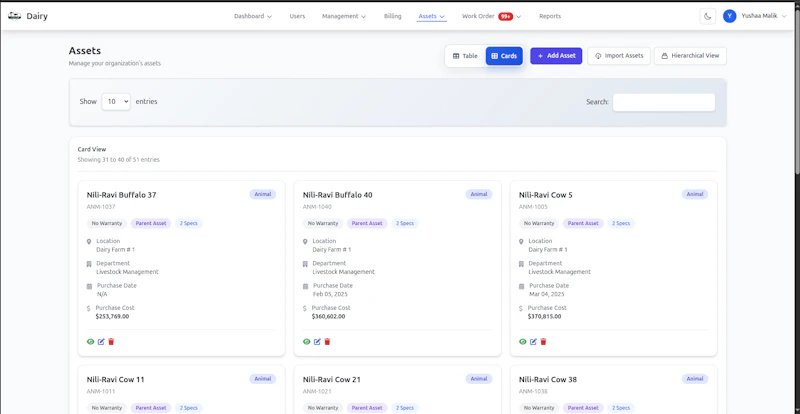Image resolution: width=800 pixels, height=414 pixels.
Task: Delete Nili-Ravi Cow 5 trash icon
Action: (543, 342)
